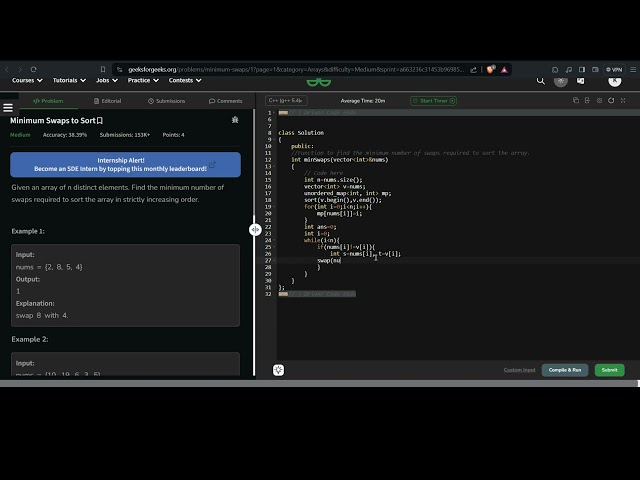The height and width of the screenshot is (480, 640).
Task: Click 'Average Time: 20m' text
Action: (363, 101)
